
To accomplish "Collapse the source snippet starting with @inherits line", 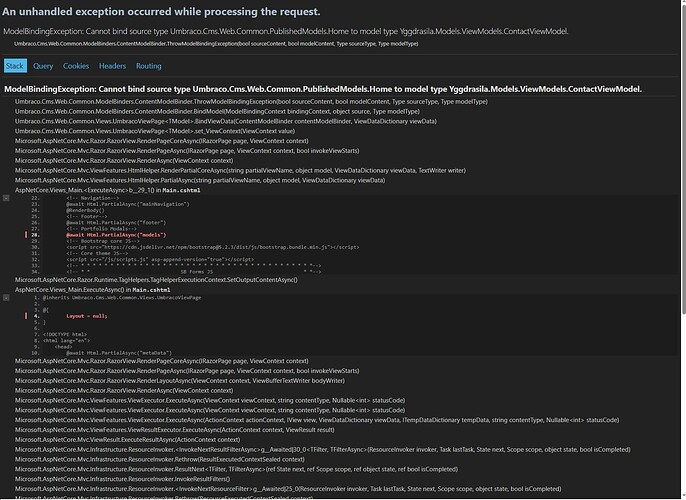I will point(6,298).
